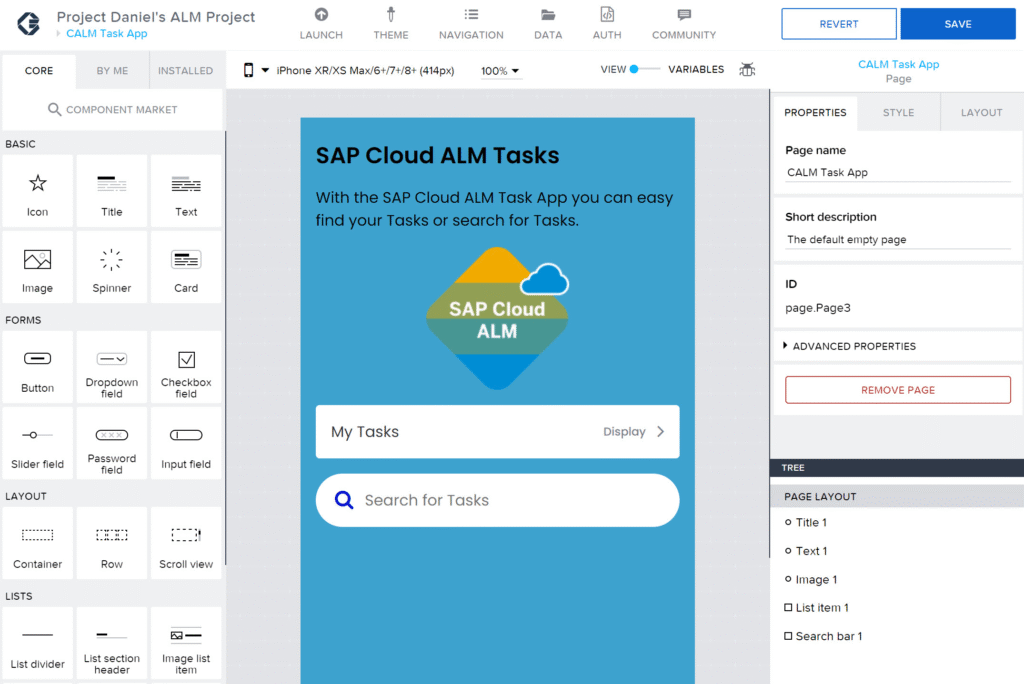Click the Search for Tasks bar

pos(498,500)
